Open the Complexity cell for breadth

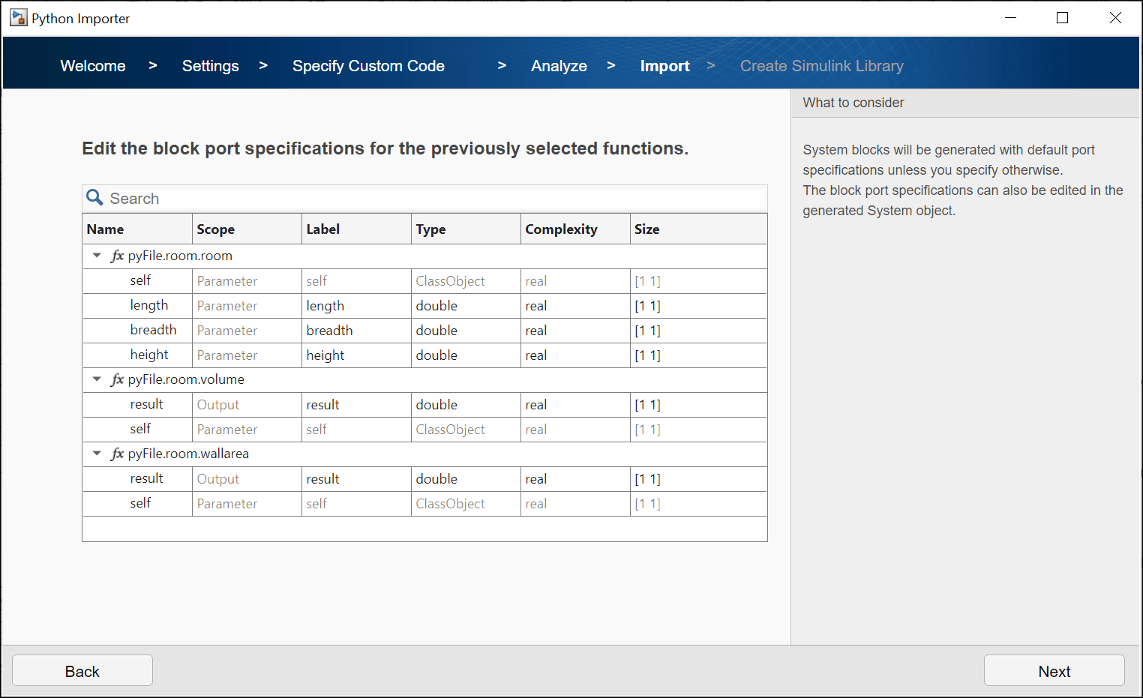pos(575,330)
